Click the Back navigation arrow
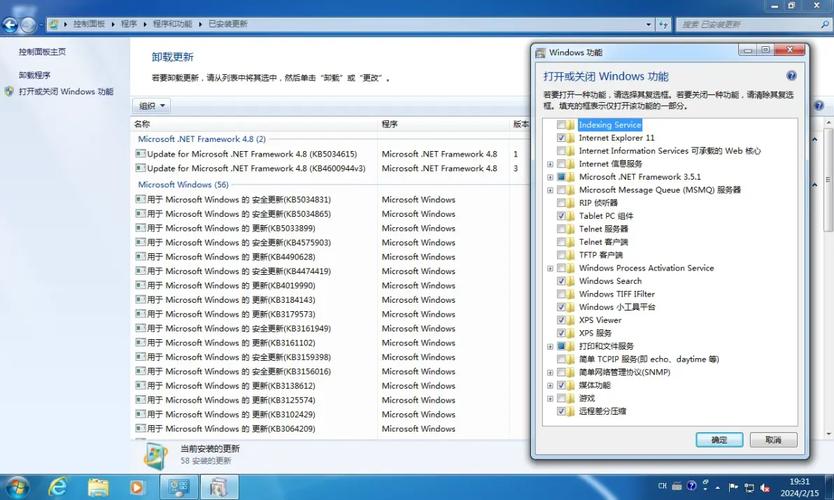834x500 pixels. click(x=10, y=24)
